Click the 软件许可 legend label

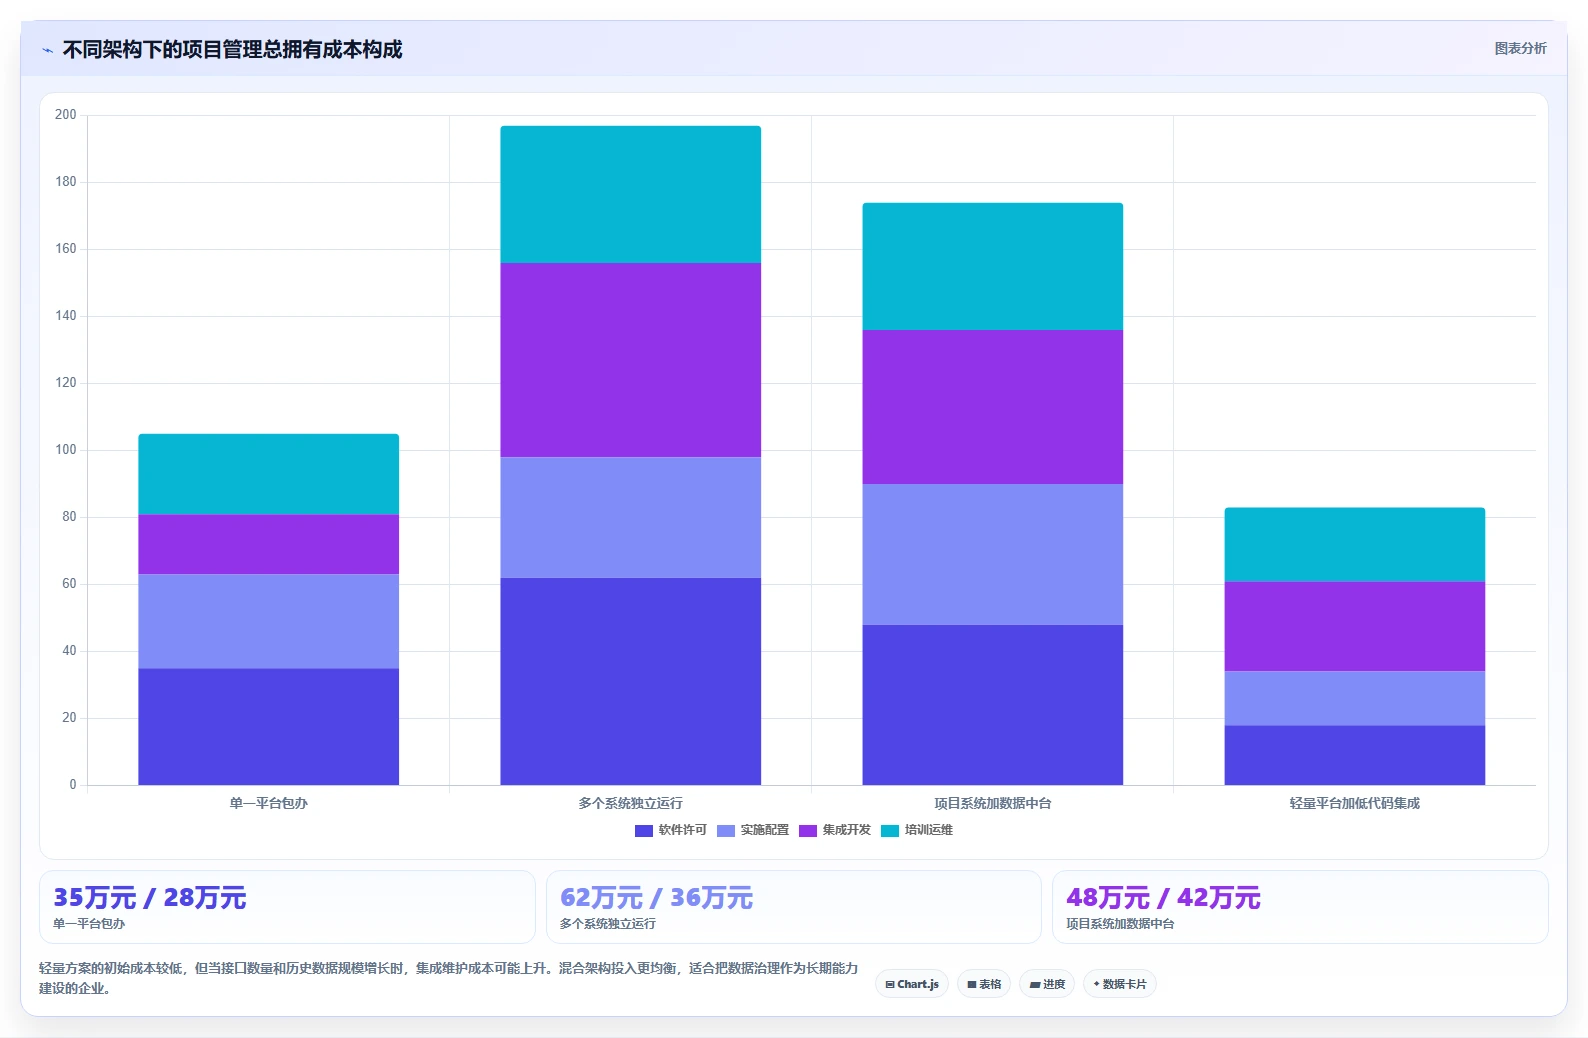point(682,830)
